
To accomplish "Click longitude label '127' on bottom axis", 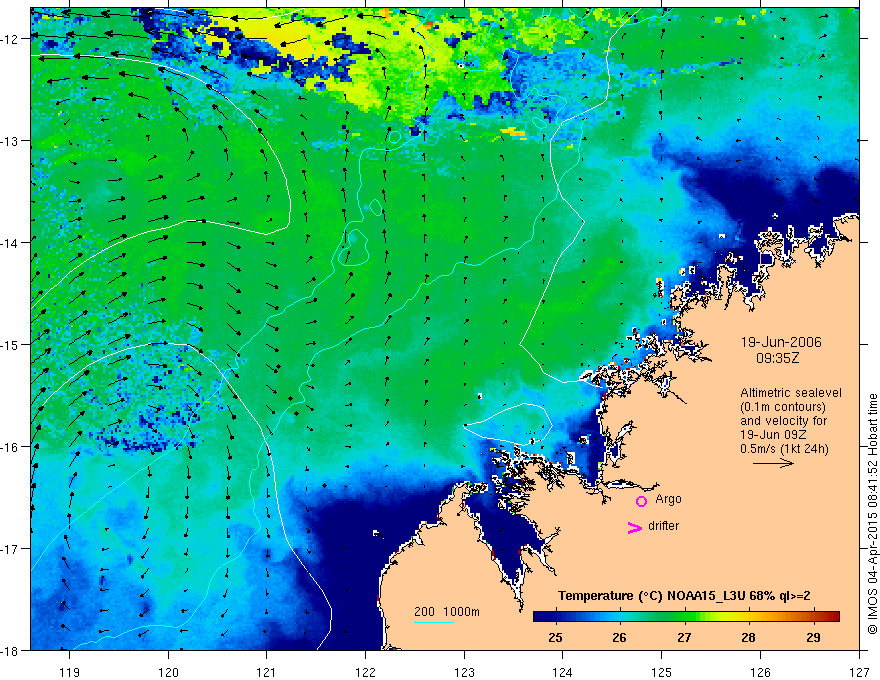I will [x=859, y=672].
